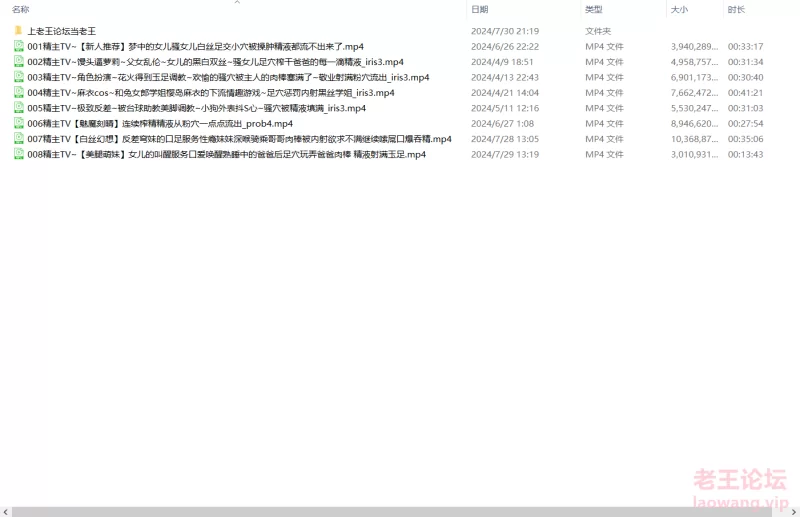
Task: Click the date 2024/7/30 21:19
Action: [x=505, y=31]
